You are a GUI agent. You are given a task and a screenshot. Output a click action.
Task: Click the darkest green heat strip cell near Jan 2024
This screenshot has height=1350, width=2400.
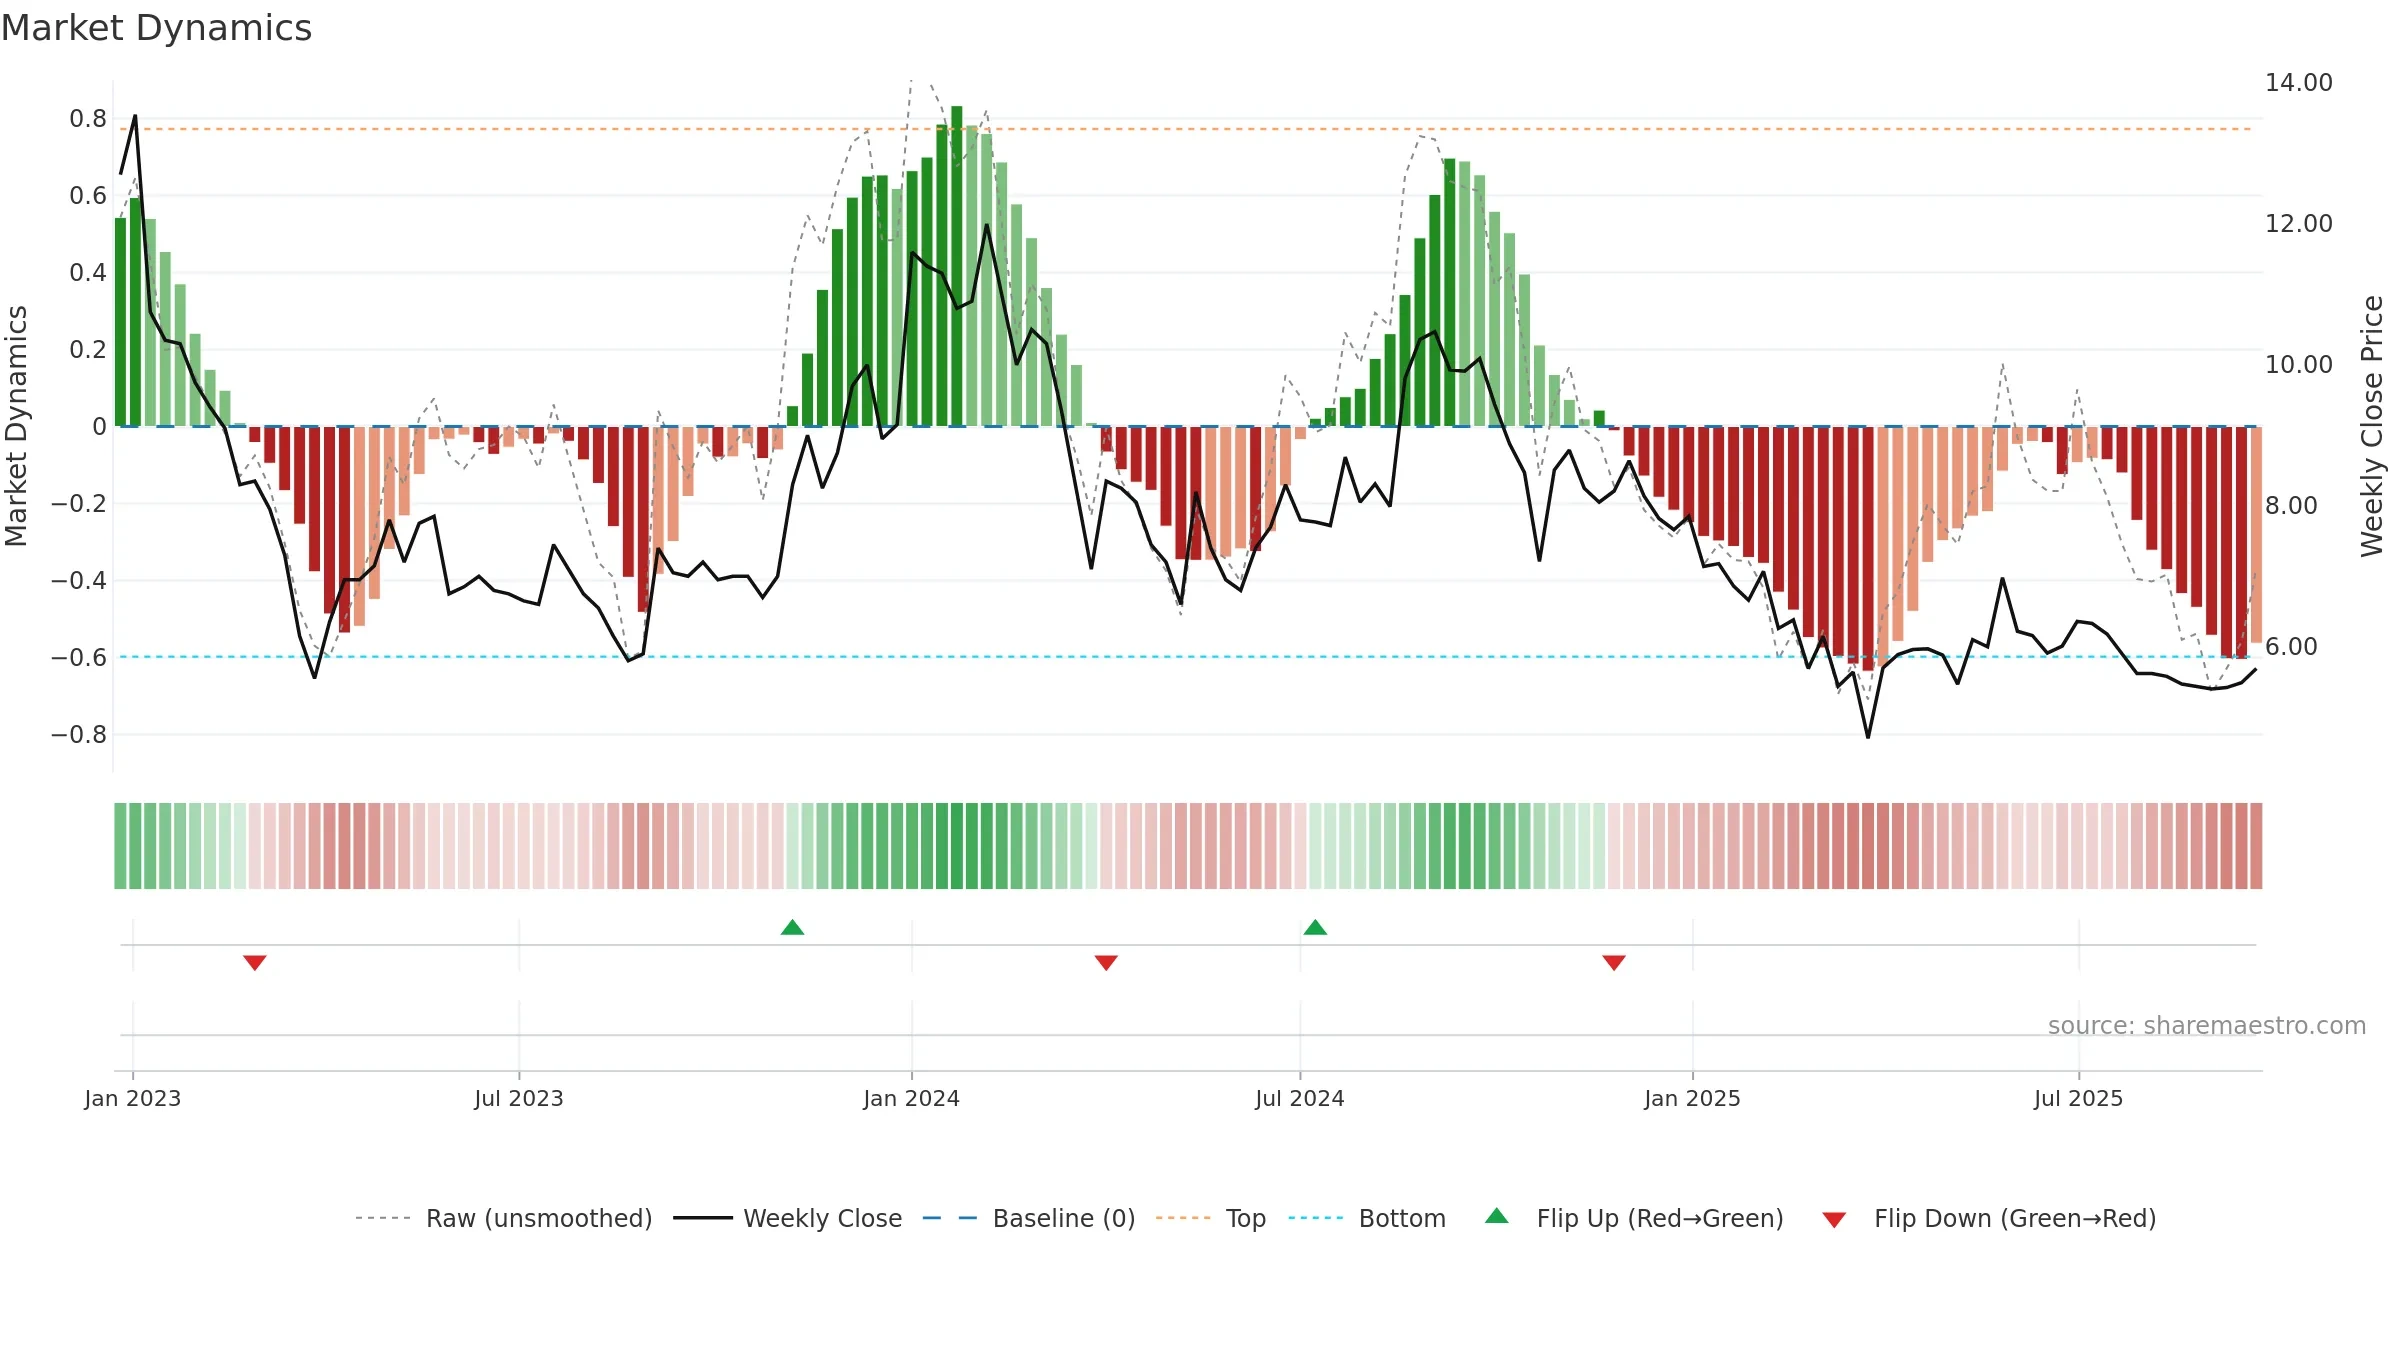pyautogui.click(x=957, y=846)
